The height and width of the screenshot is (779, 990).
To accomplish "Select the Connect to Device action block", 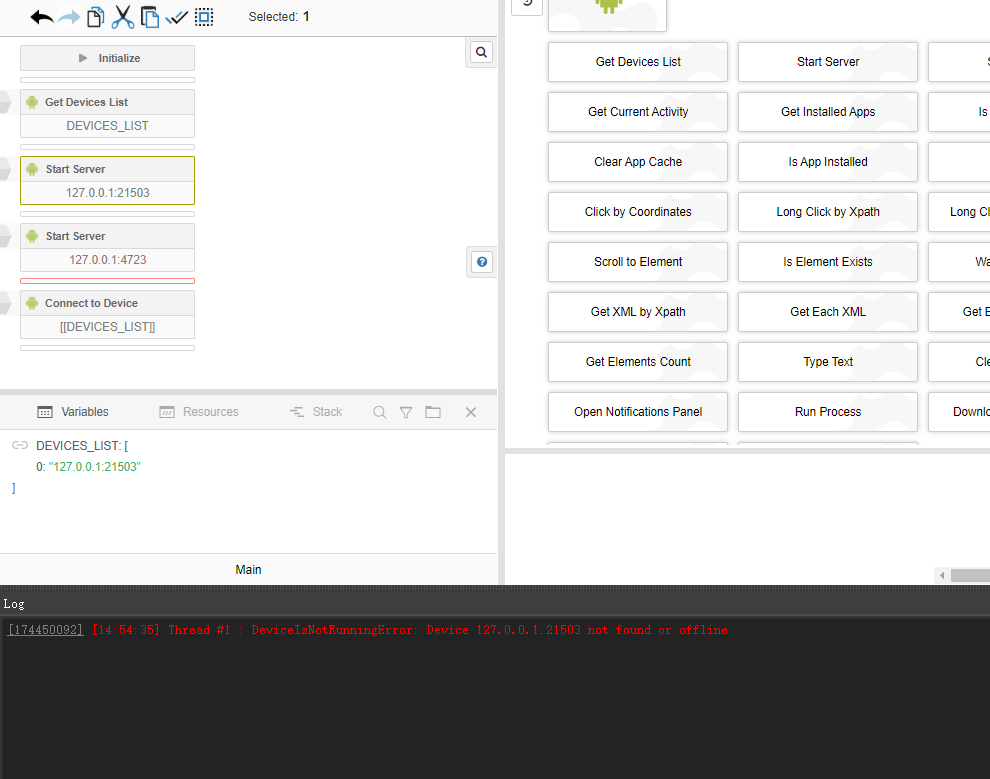I will tap(107, 303).
